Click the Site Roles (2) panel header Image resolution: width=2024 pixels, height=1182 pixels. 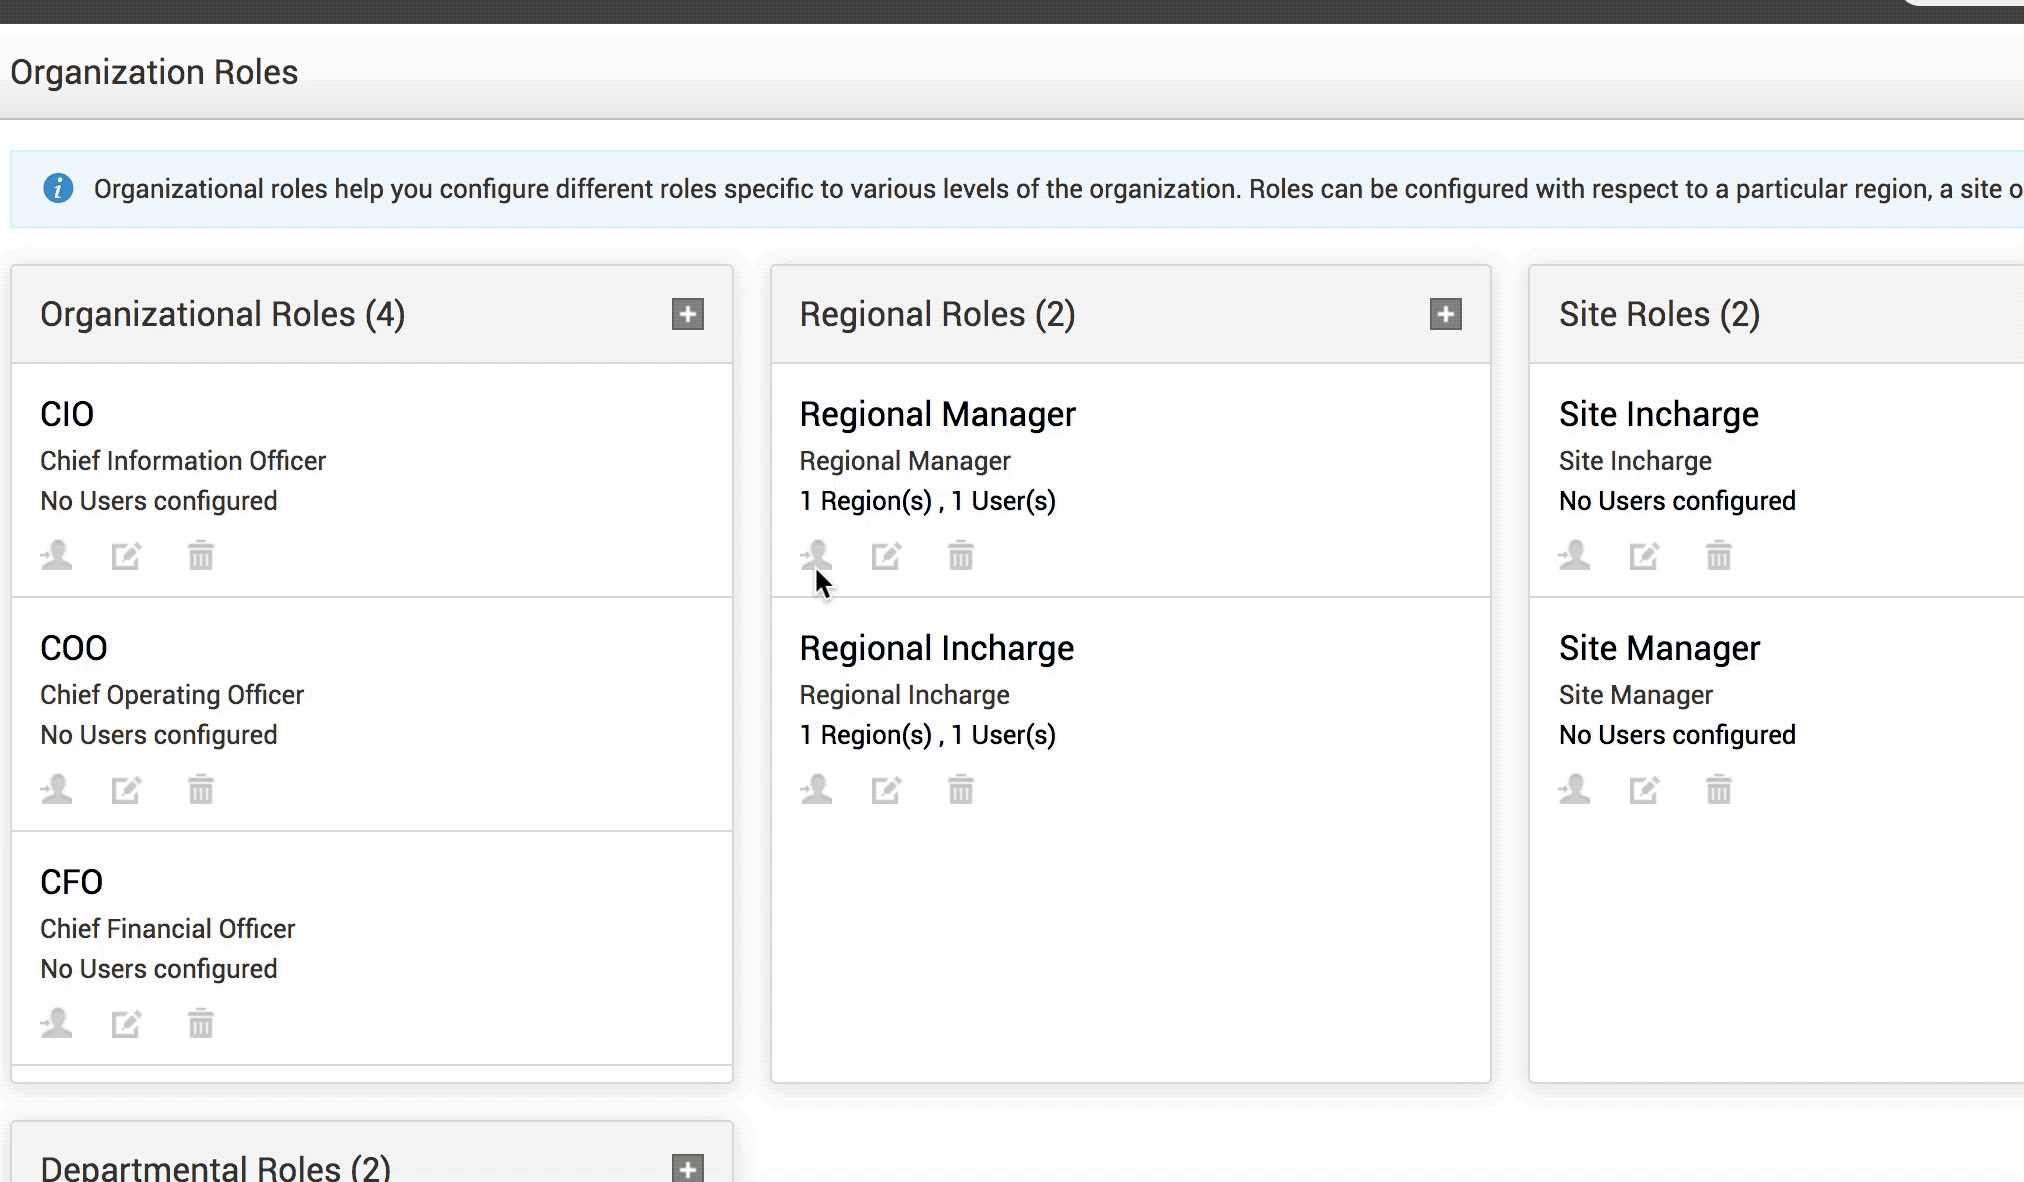pyautogui.click(x=1777, y=314)
